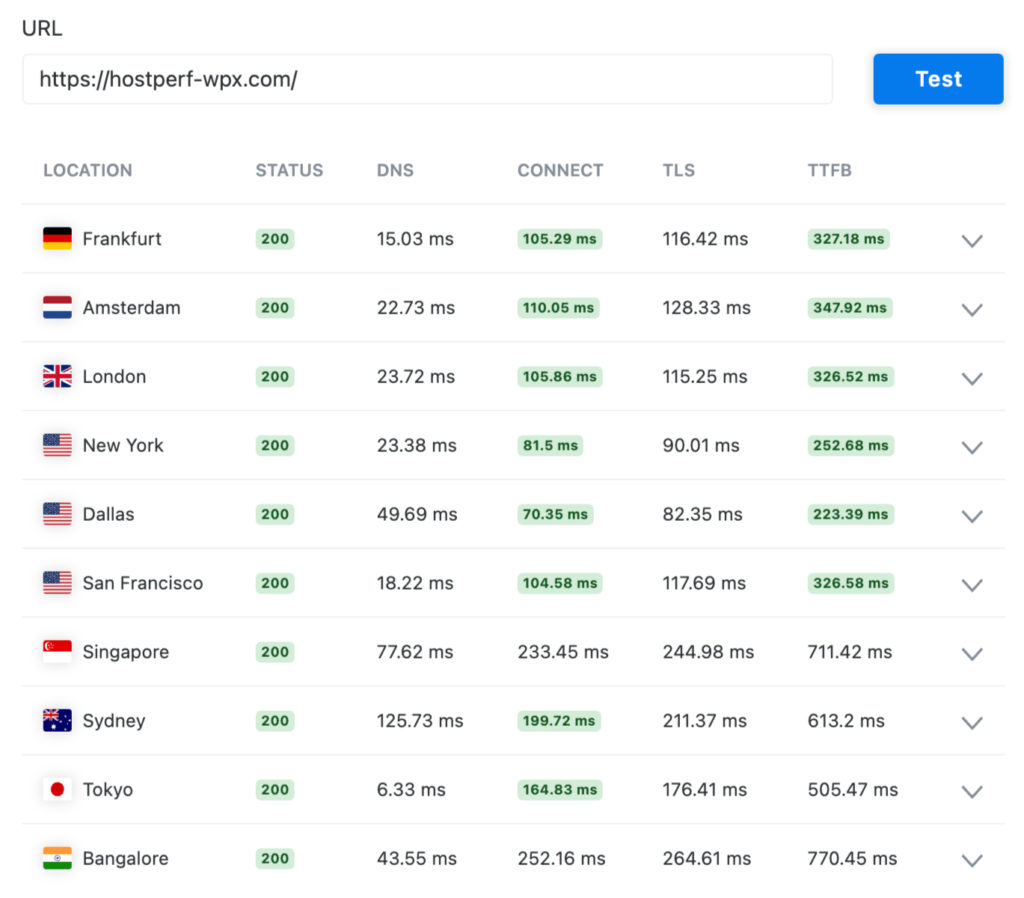Viewport: 1024px width, 898px height.
Task: Click the TLS column header
Action: coord(679,170)
